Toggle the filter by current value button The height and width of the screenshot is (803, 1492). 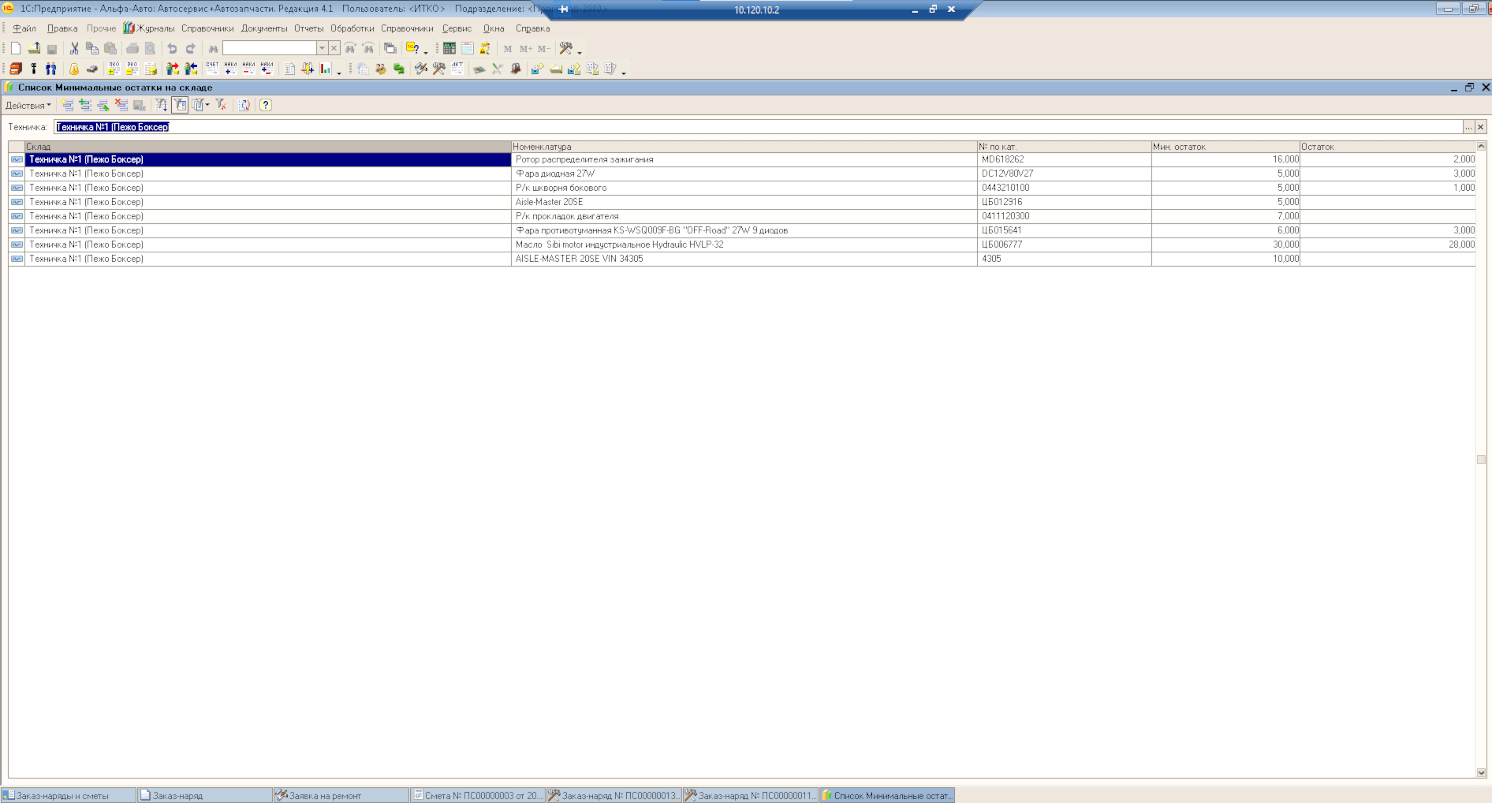[180, 105]
